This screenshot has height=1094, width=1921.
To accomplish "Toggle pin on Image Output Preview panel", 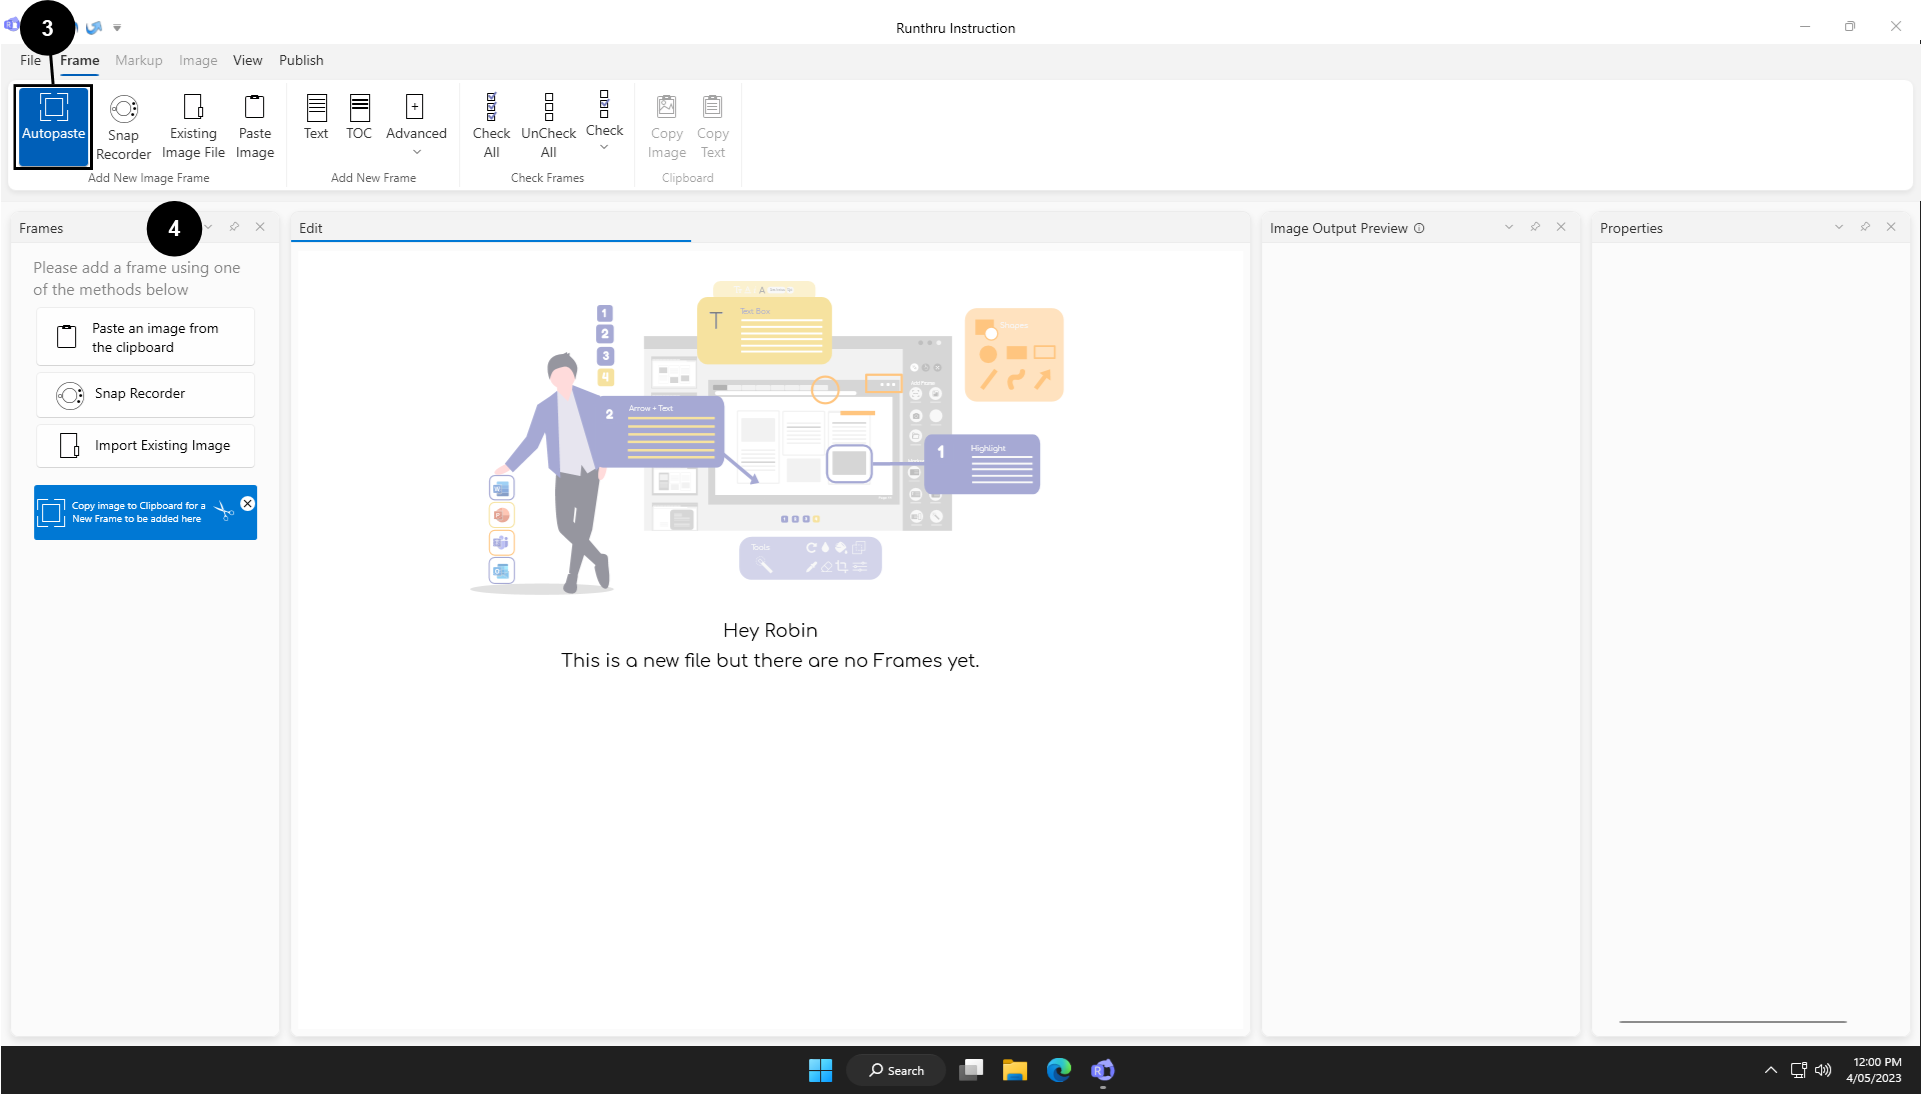I will (1535, 227).
